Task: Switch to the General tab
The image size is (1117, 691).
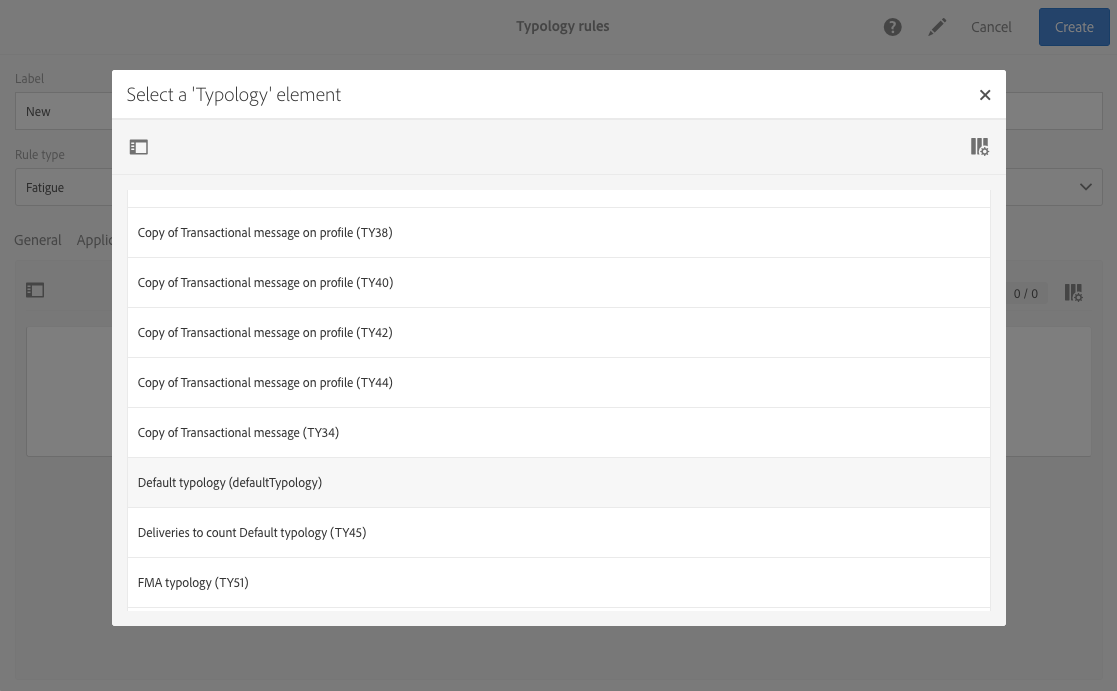Action: 38,240
